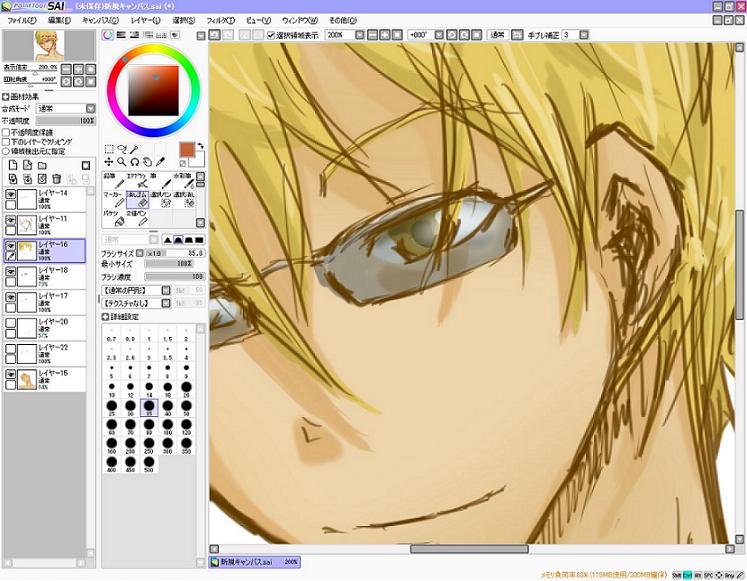Select layer レイヤー17 in the list

coord(45,302)
